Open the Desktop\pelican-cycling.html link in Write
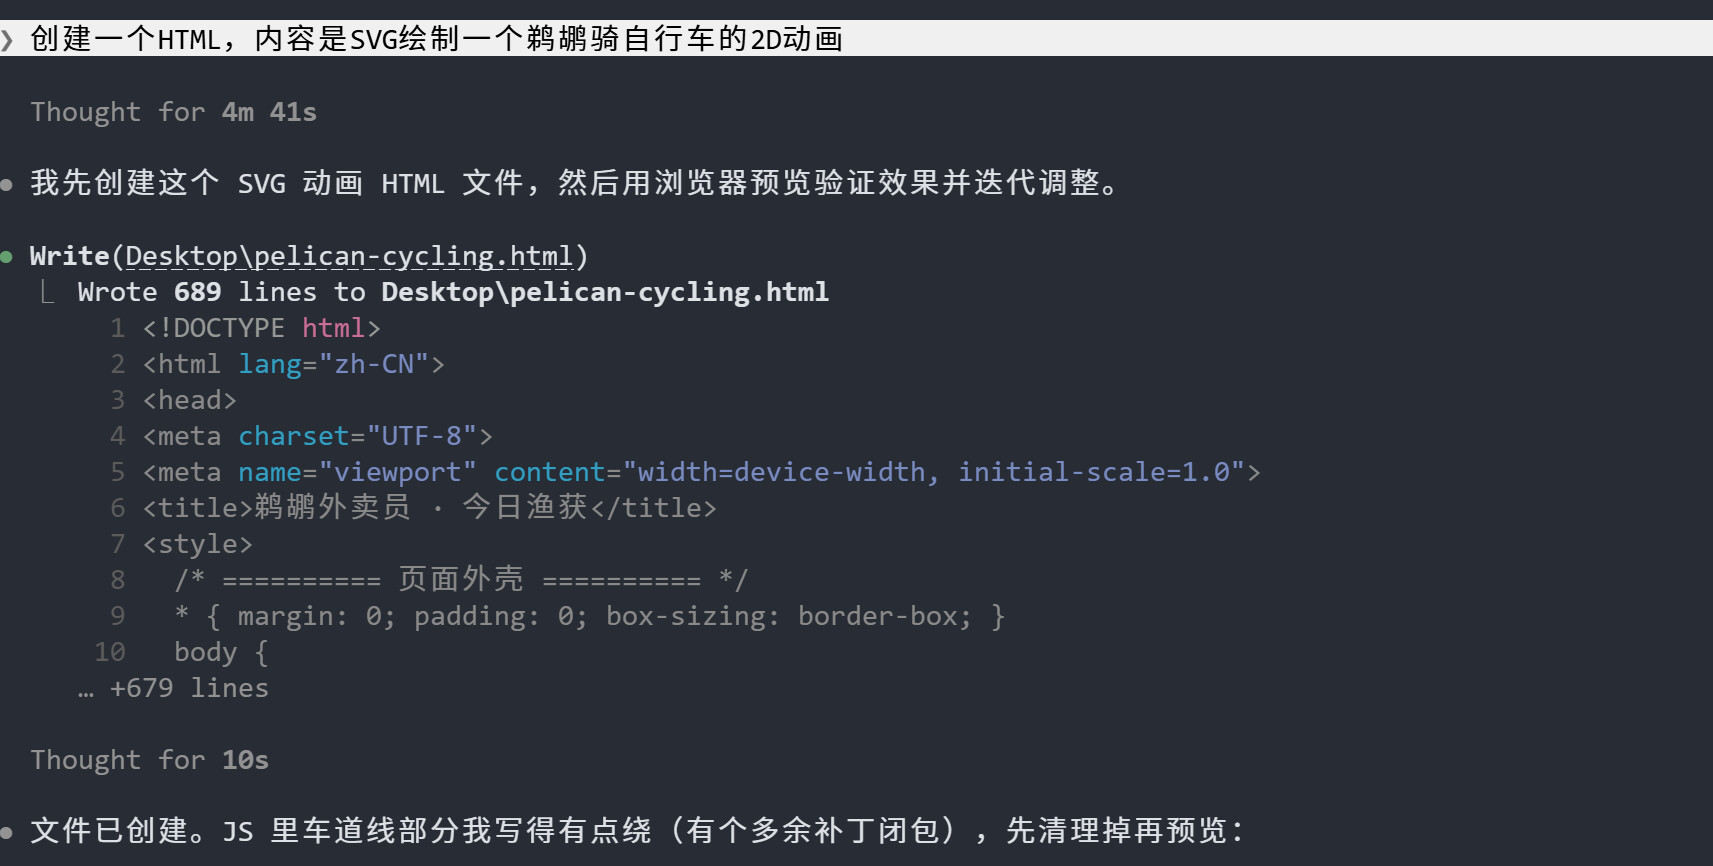This screenshot has height=866, width=1713. point(349,257)
